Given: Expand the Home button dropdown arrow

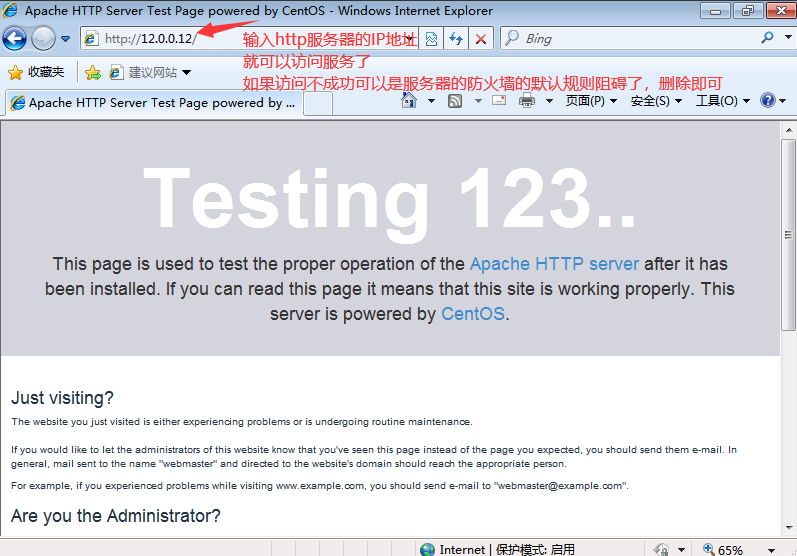Looking at the screenshot, I should 432,101.
